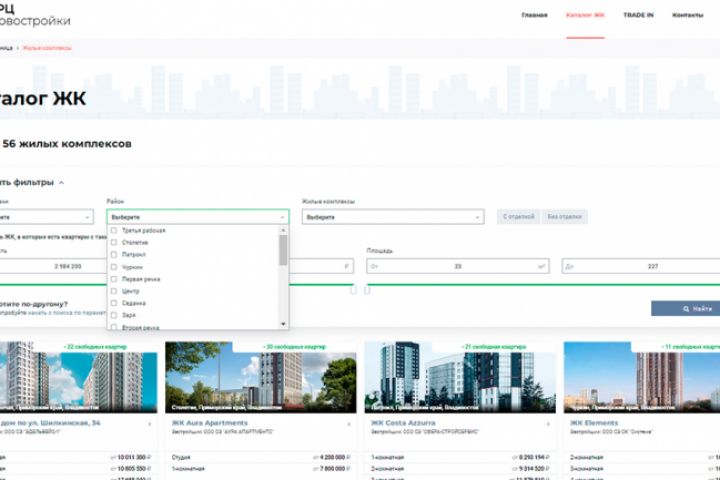The height and width of the screenshot is (480, 720).
Task: Check the 'Чуркин' district checkbox
Action: pyautogui.click(x=114, y=267)
